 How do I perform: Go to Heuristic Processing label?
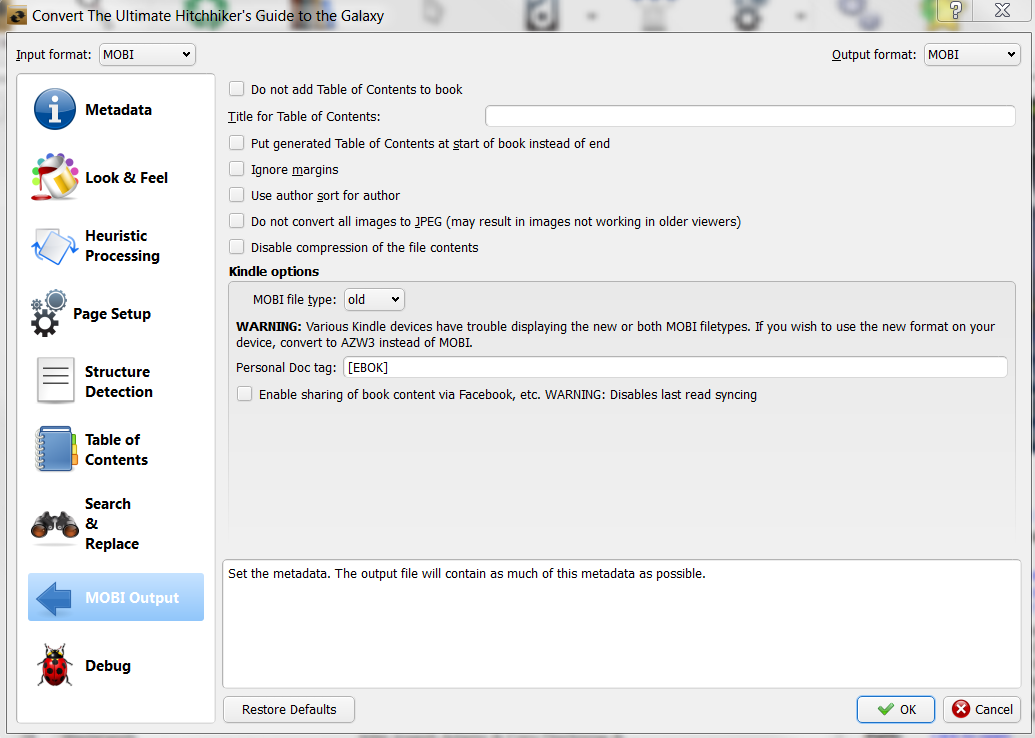tap(122, 246)
